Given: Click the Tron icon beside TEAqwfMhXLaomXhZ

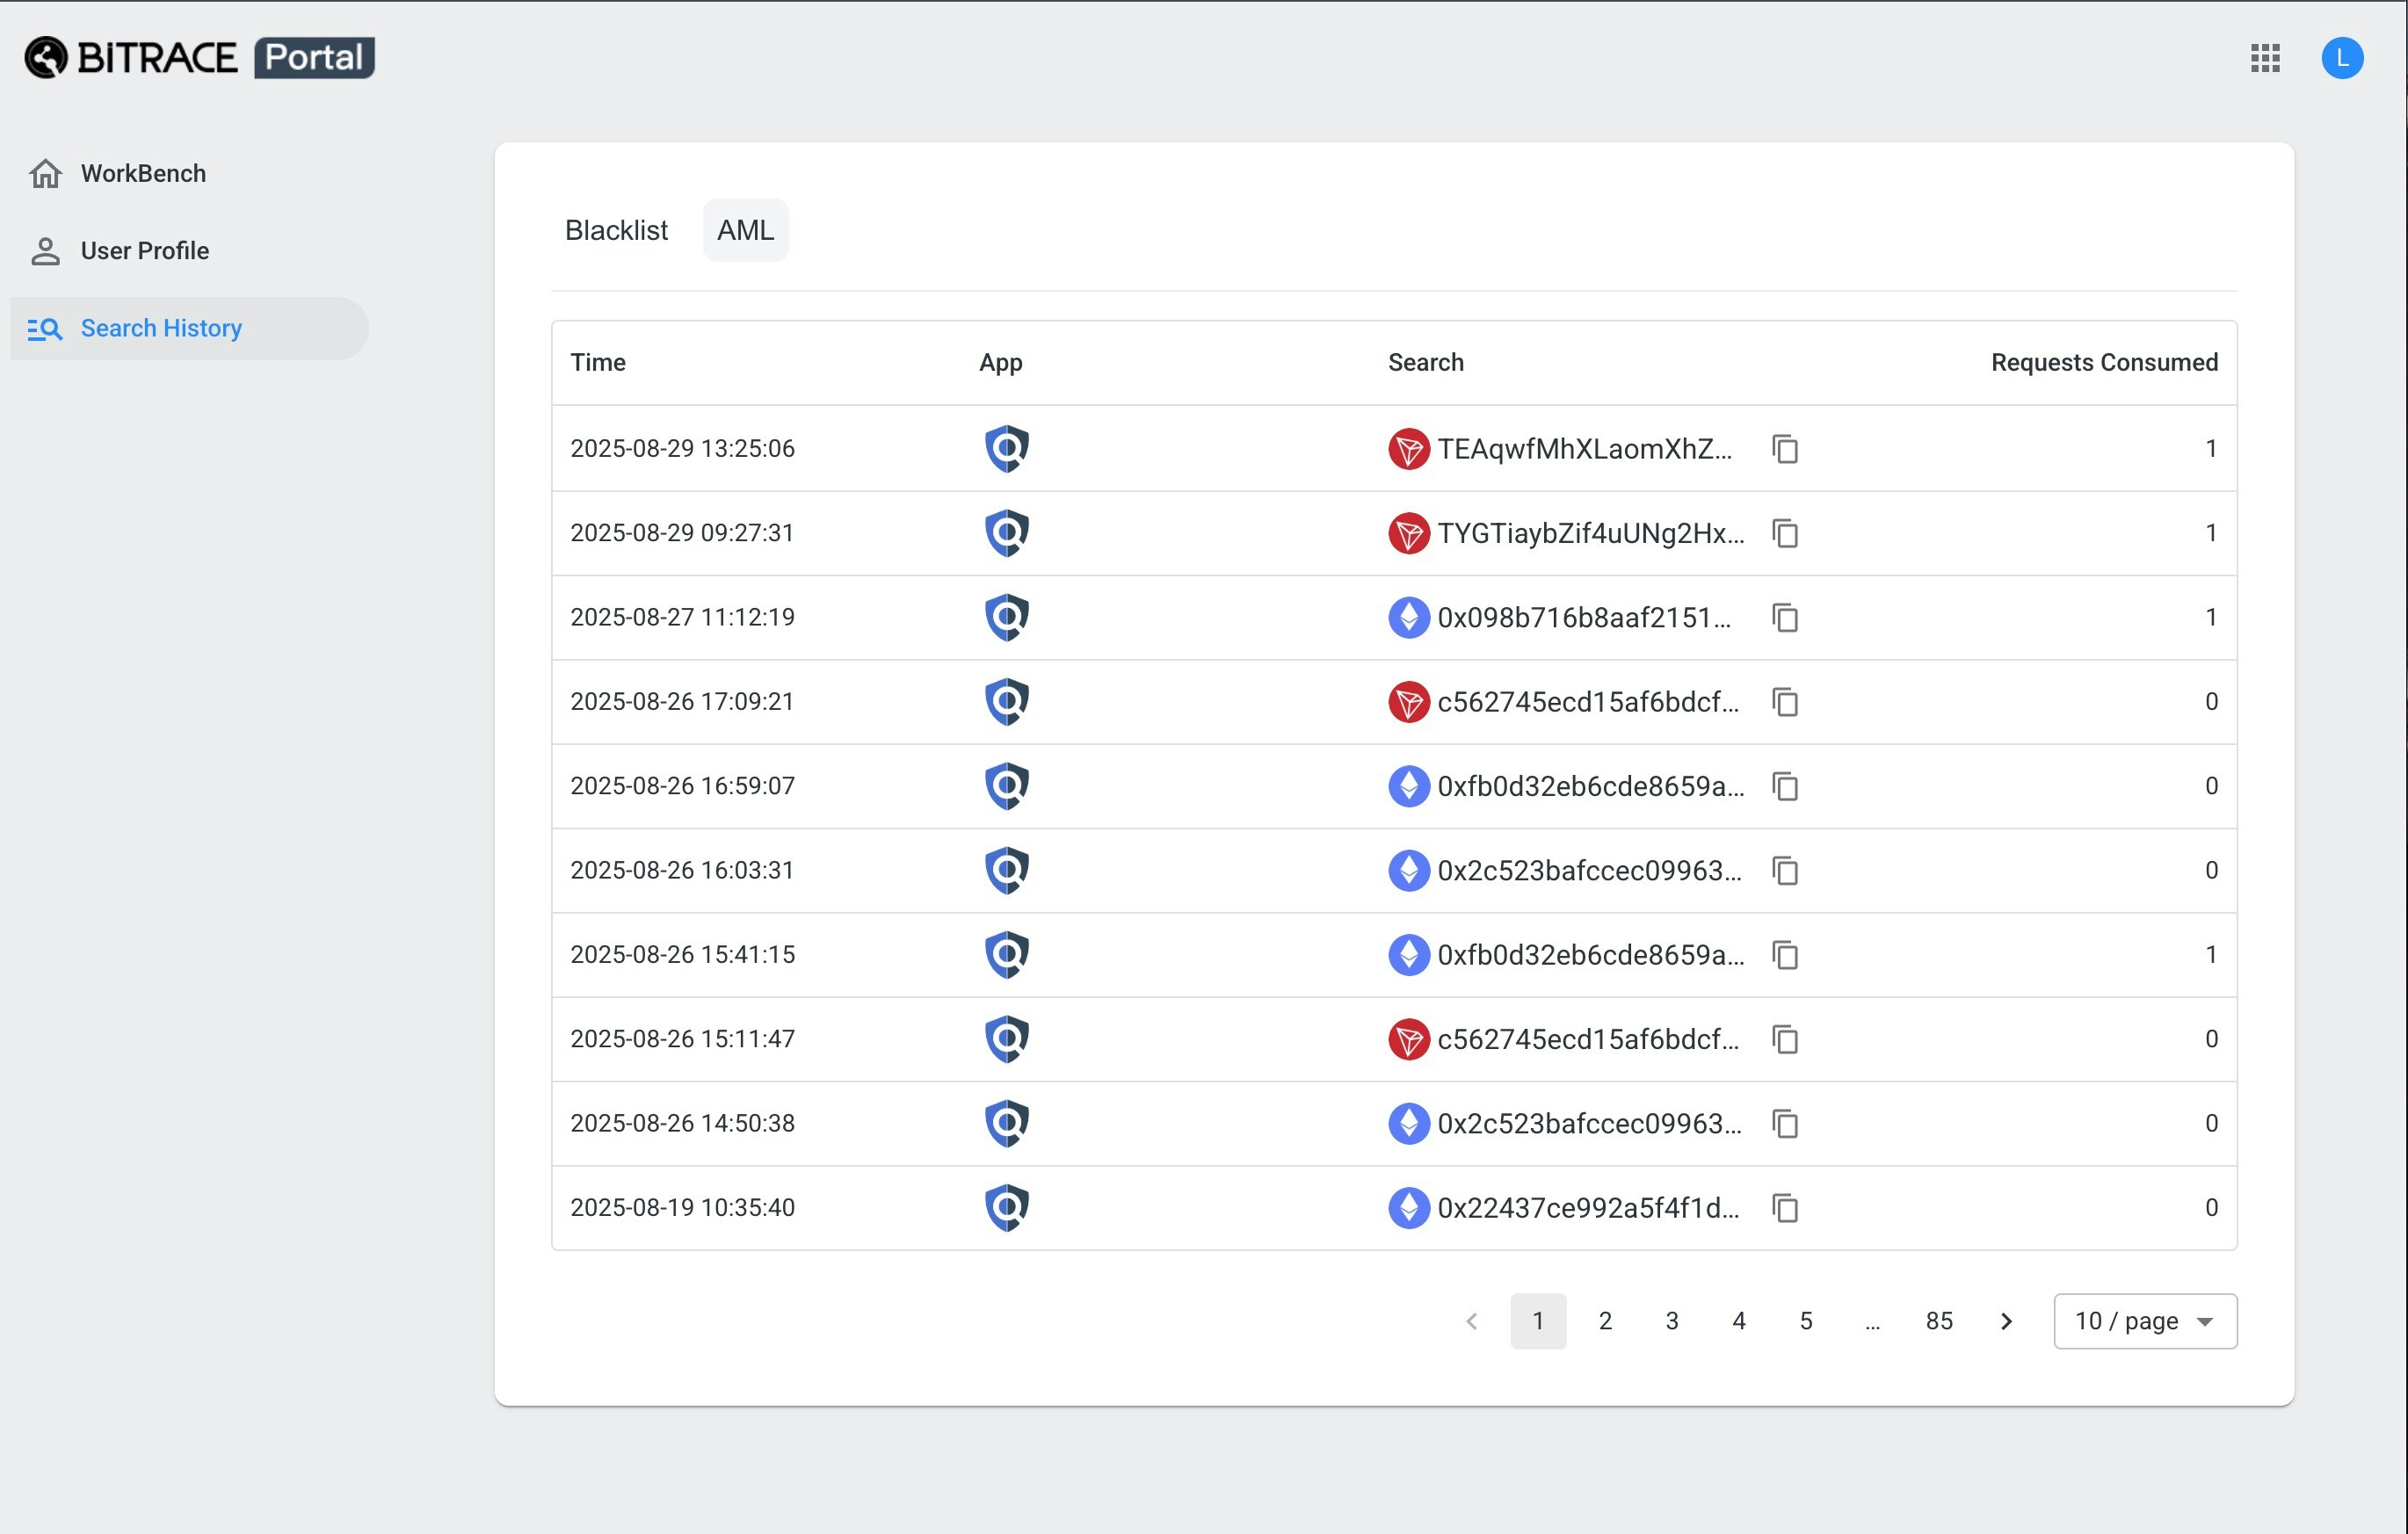Looking at the screenshot, I should tap(1408, 449).
